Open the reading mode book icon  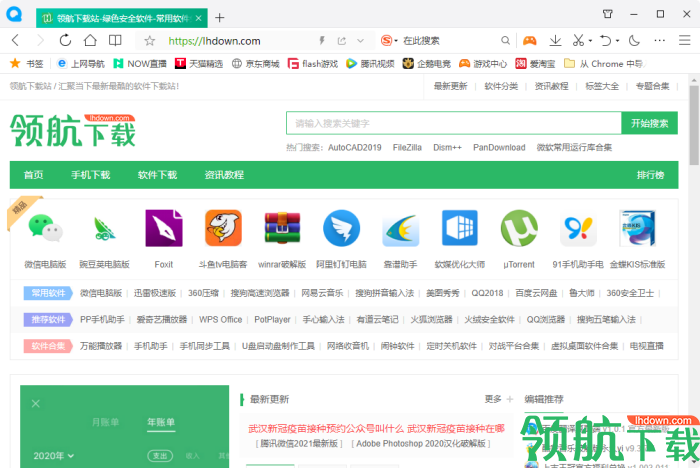click(x=115, y=41)
